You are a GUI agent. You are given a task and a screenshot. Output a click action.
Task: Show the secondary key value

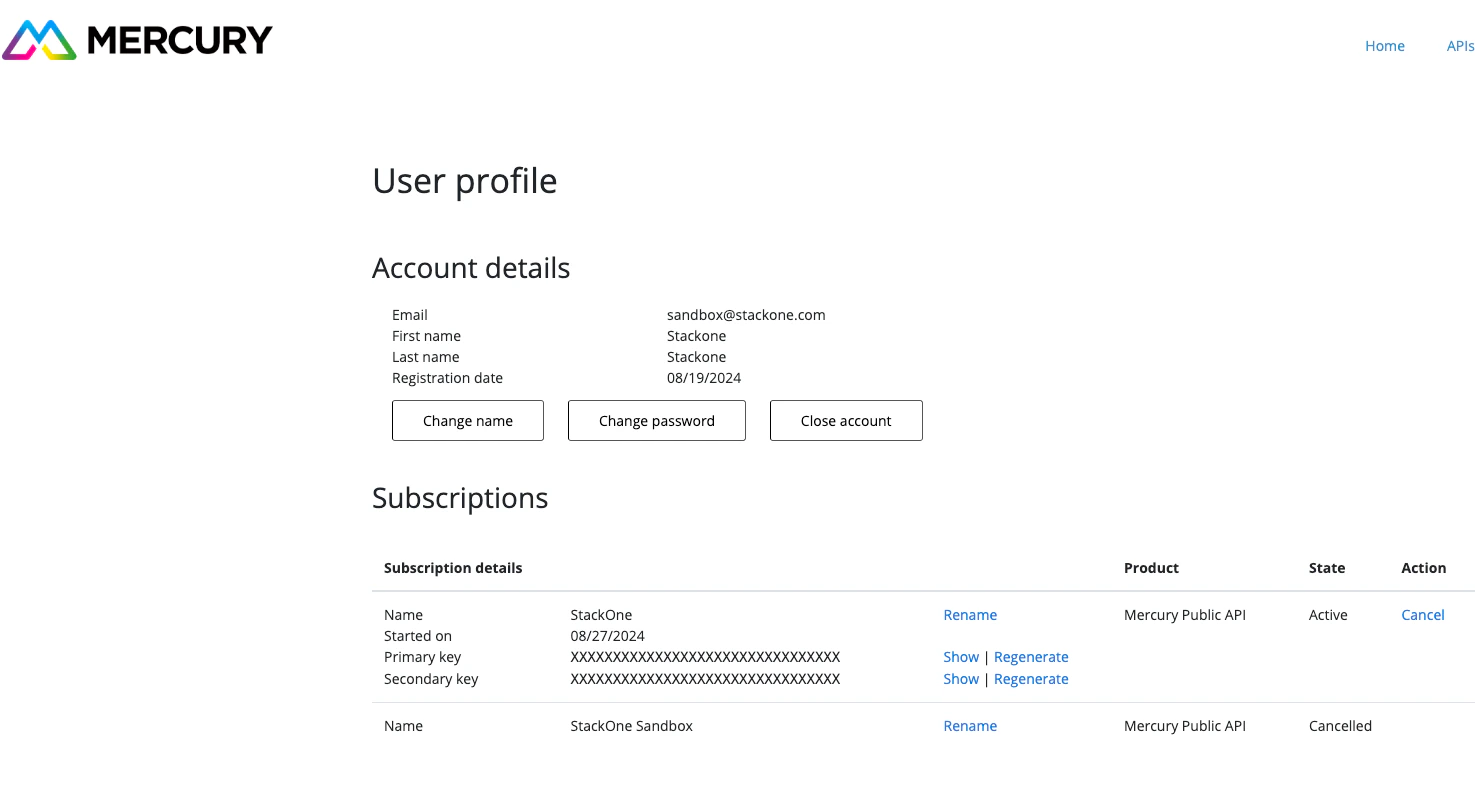point(960,678)
